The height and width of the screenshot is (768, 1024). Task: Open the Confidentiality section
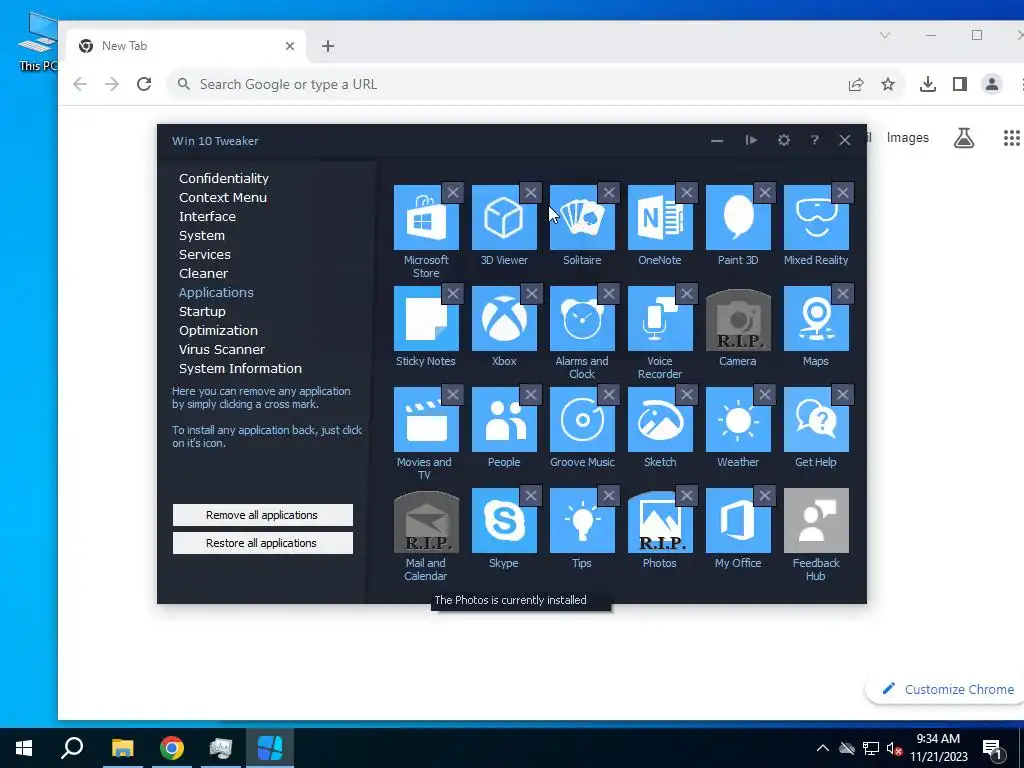[x=224, y=178]
